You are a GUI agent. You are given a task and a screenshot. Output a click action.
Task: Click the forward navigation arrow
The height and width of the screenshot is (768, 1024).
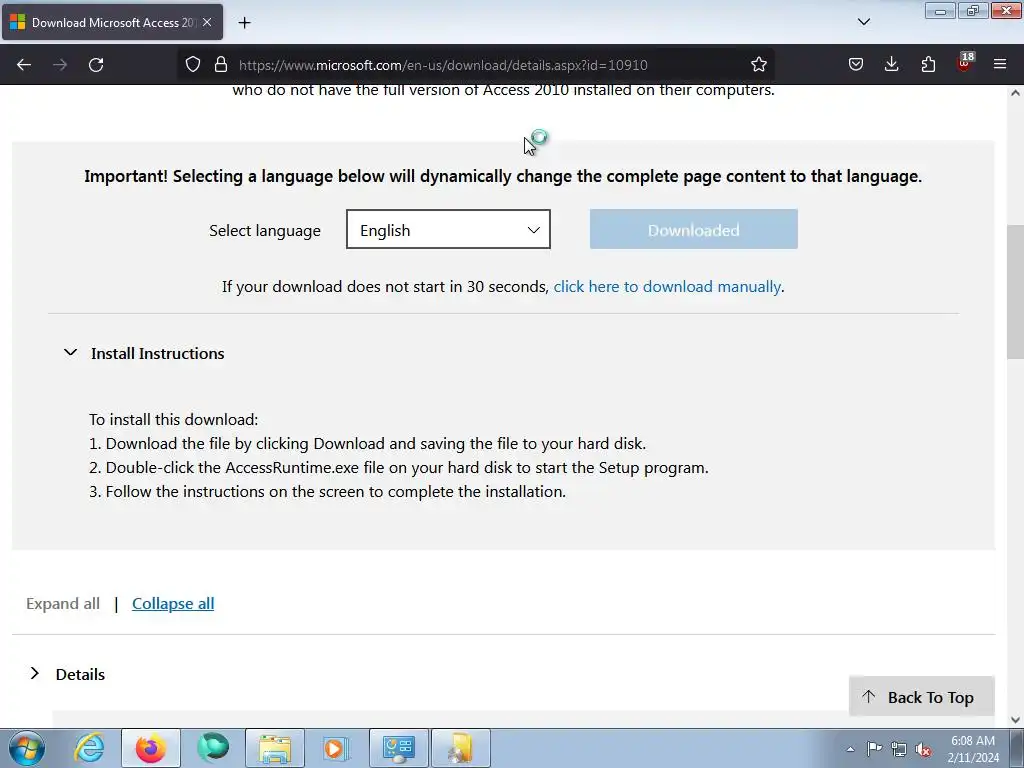[60, 65]
